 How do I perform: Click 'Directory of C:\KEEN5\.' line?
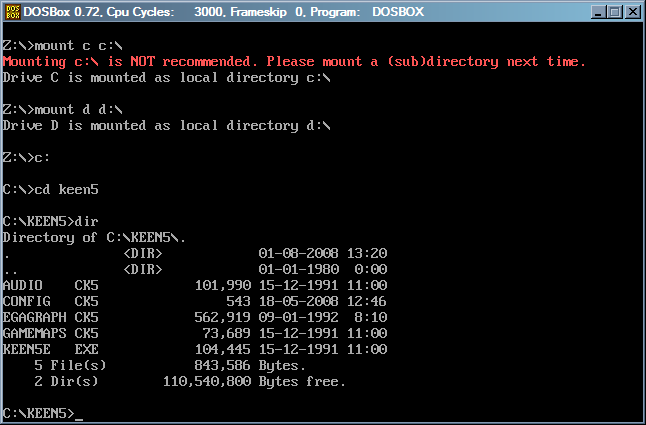click(x=94, y=238)
